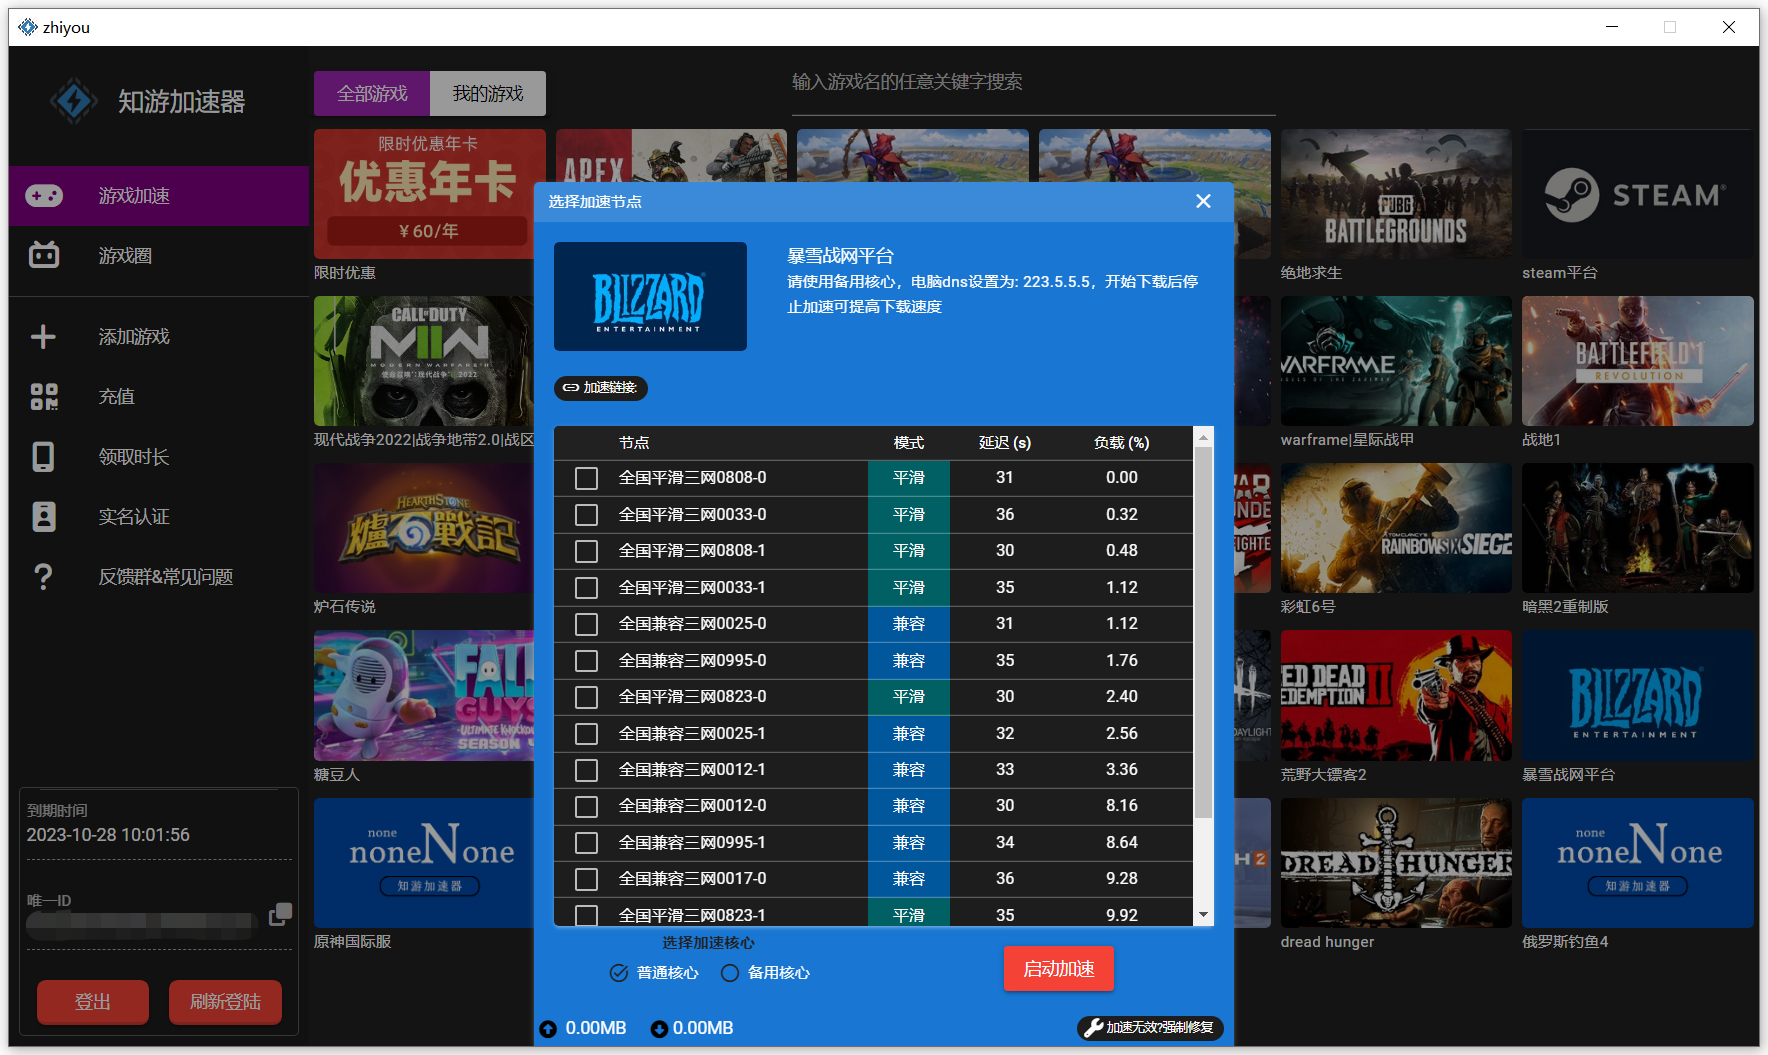The height and width of the screenshot is (1055, 1768).
Task: Open the 荒野大镖客2 game thumbnail
Action: 1396,695
